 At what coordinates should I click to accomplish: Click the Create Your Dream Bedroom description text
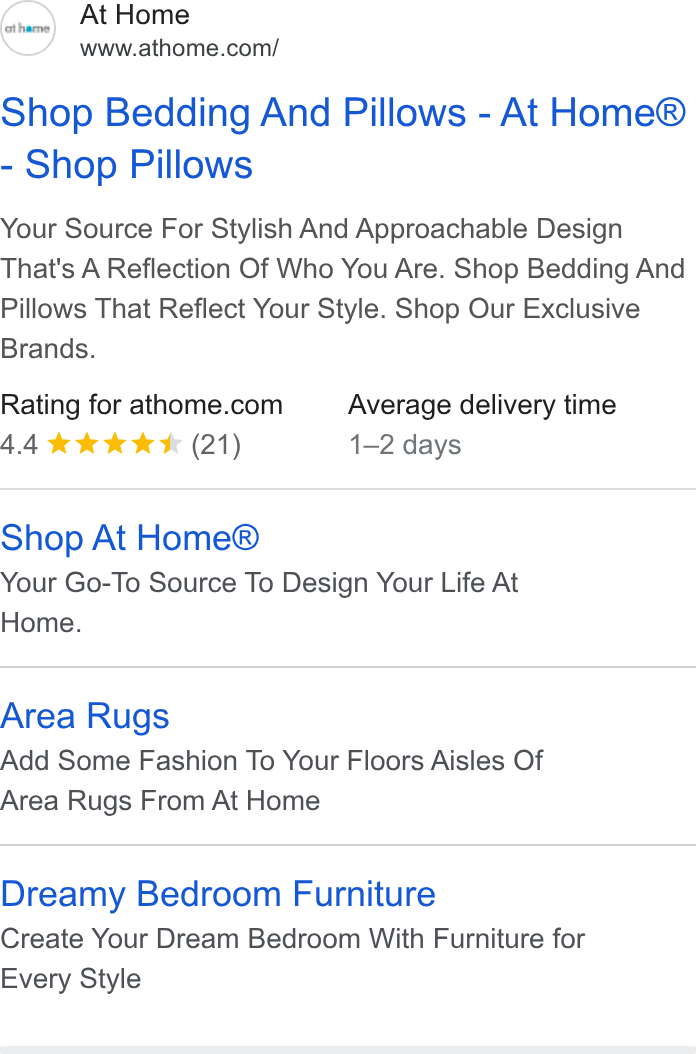pos(293,959)
